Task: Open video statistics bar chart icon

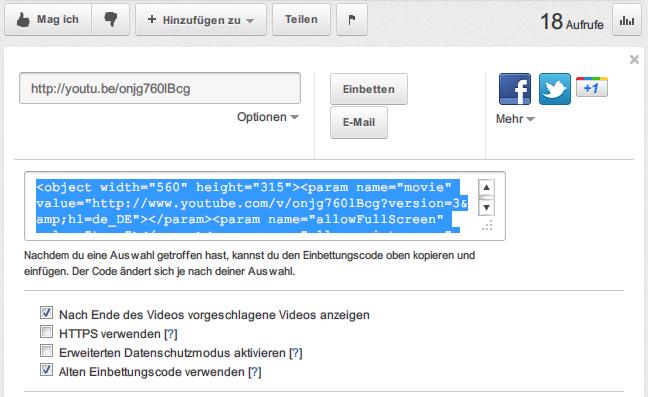Action: click(627, 20)
